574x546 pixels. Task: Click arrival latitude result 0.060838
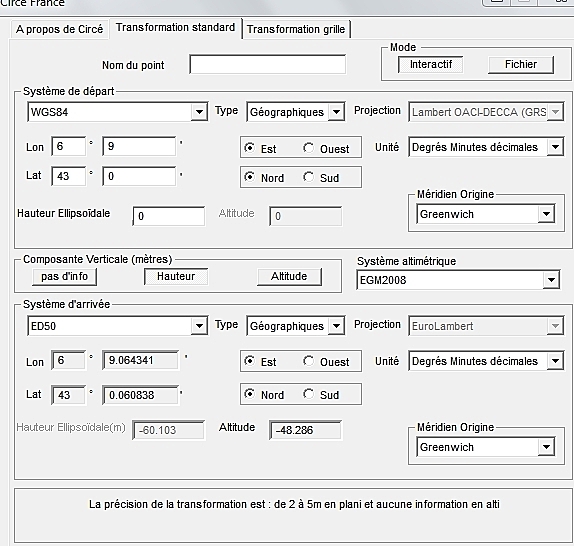pyautogui.click(x=141, y=395)
